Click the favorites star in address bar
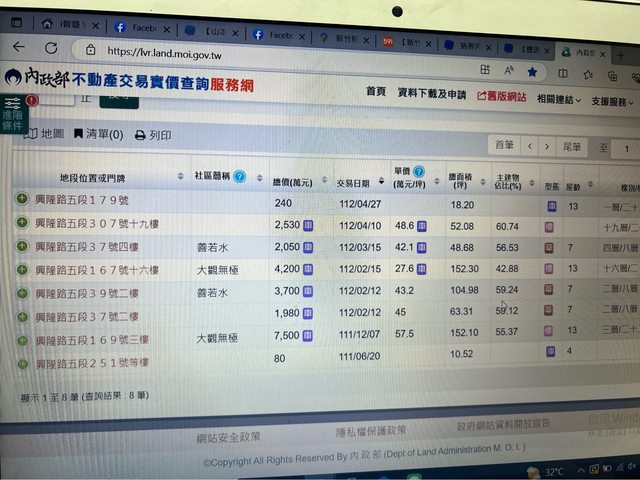640x480 pixels. 532,72
